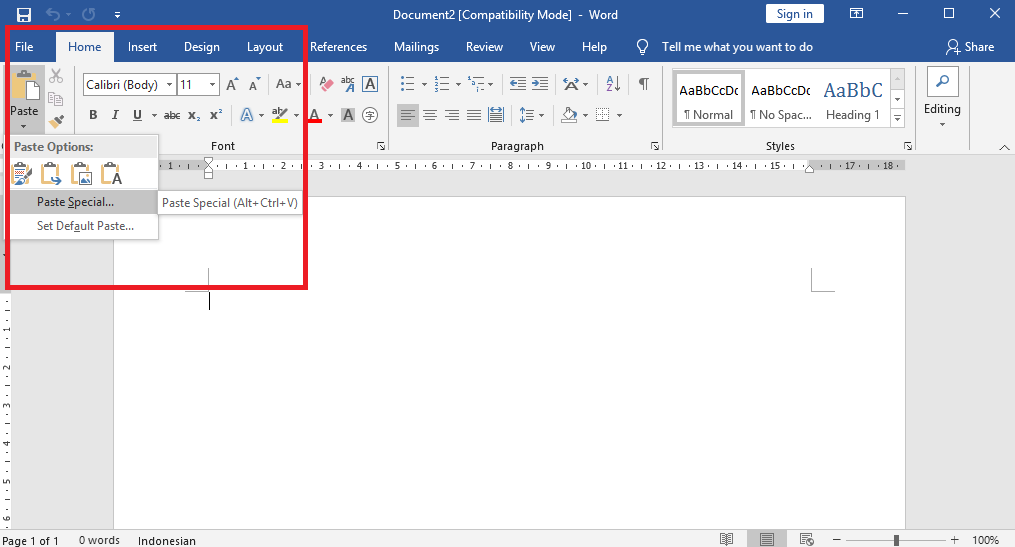Image resolution: width=1015 pixels, height=547 pixels.
Task: Click the Text Effects and Typography icon
Action: point(247,115)
